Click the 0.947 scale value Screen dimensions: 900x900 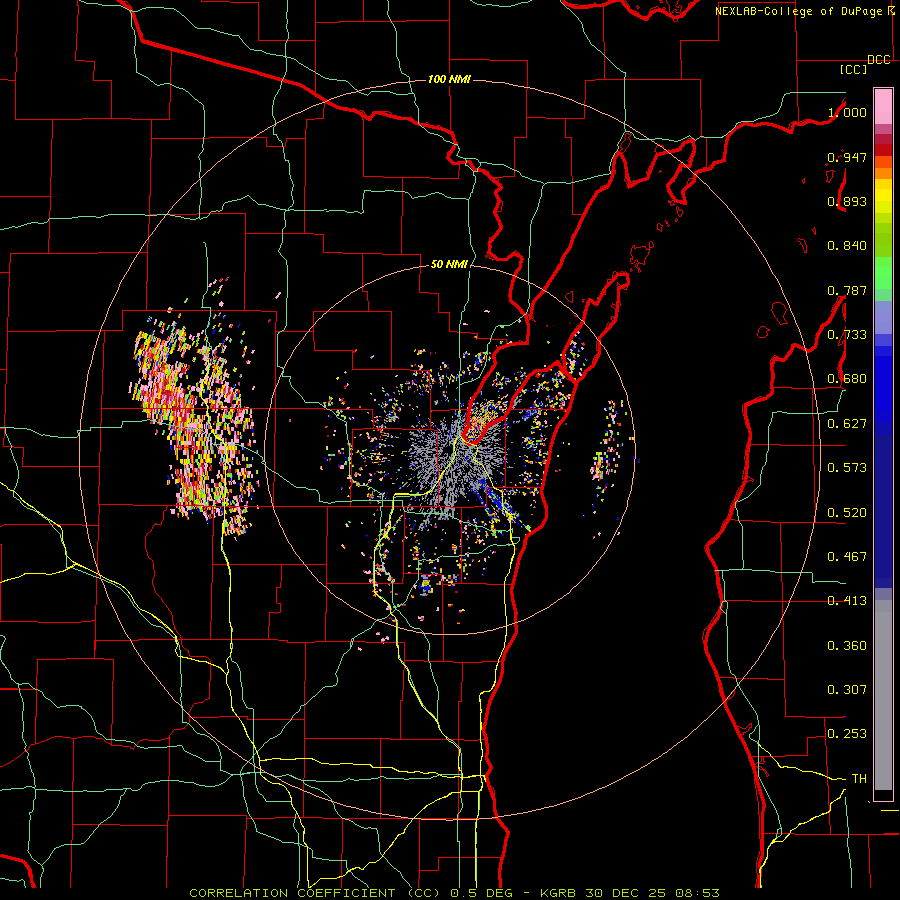coord(847,157)
